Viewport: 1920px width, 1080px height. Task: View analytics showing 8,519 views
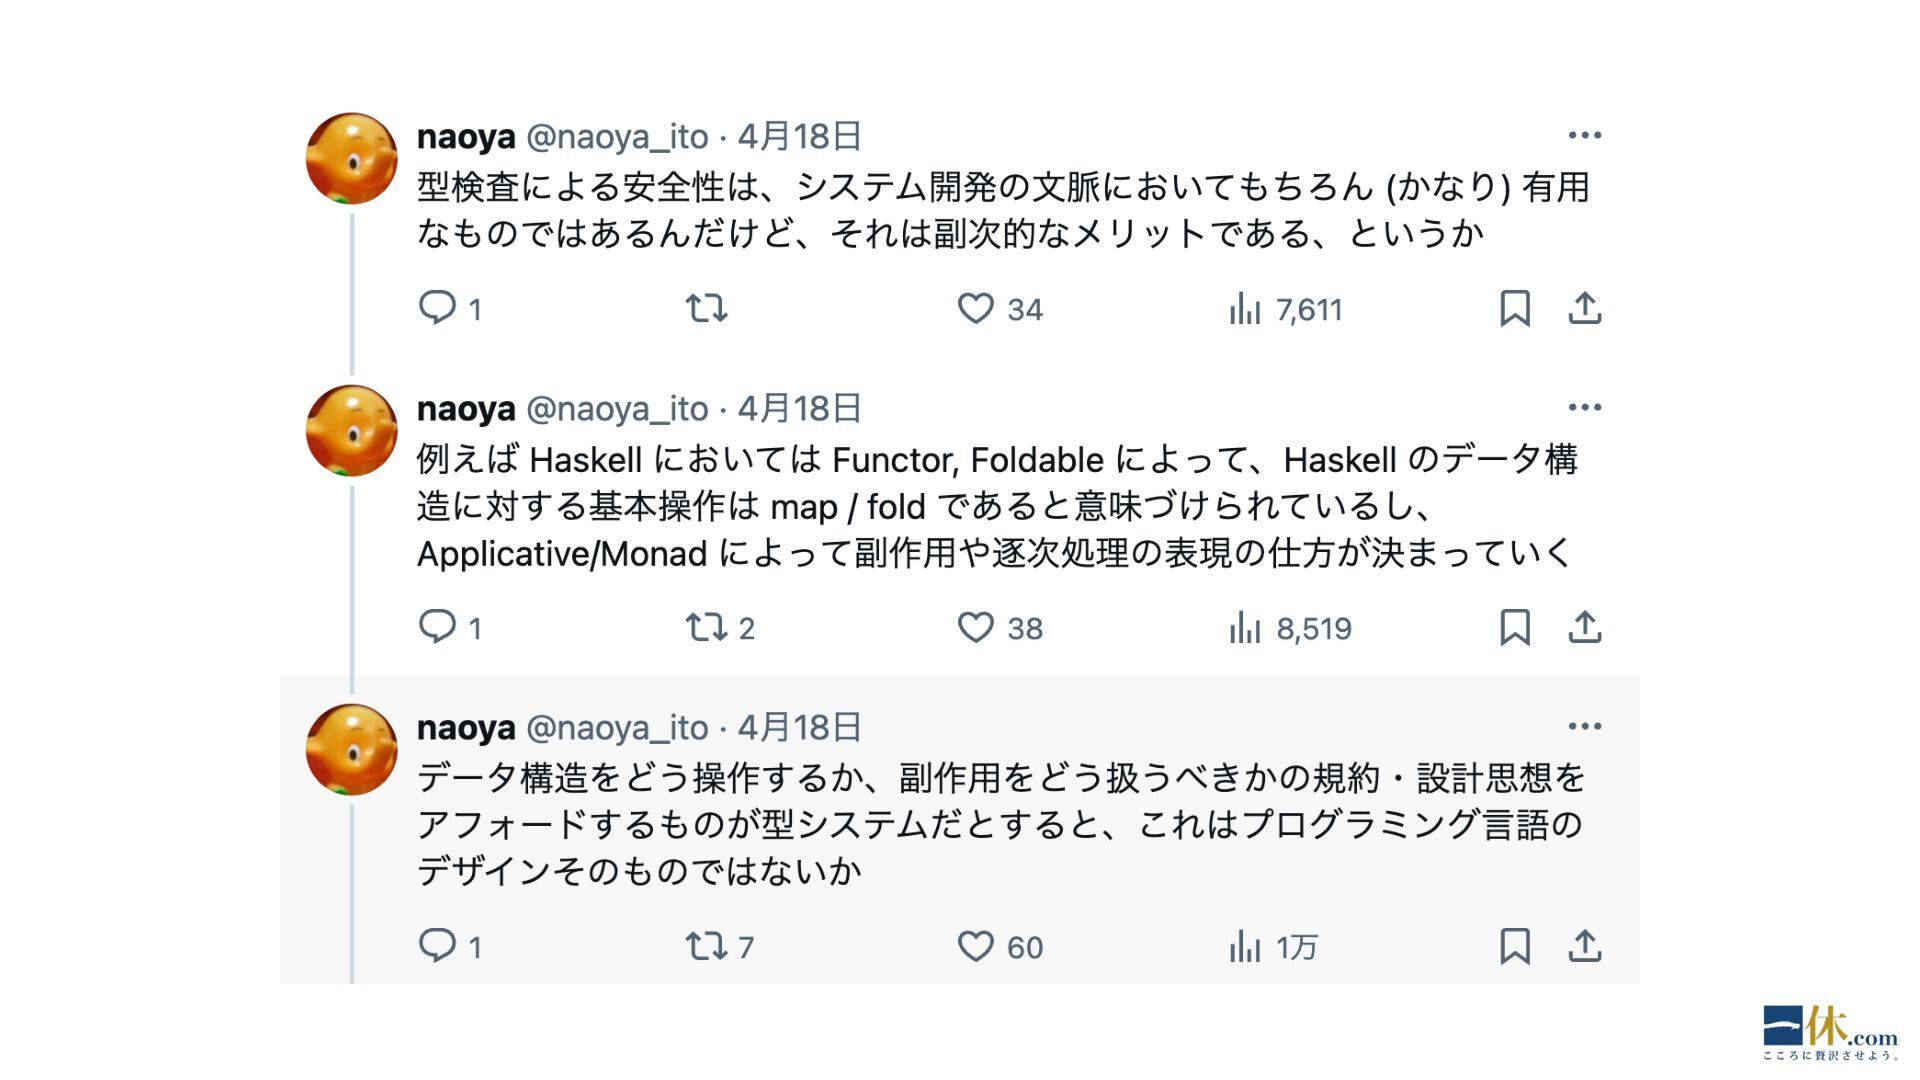click(x=1245, y=627)
